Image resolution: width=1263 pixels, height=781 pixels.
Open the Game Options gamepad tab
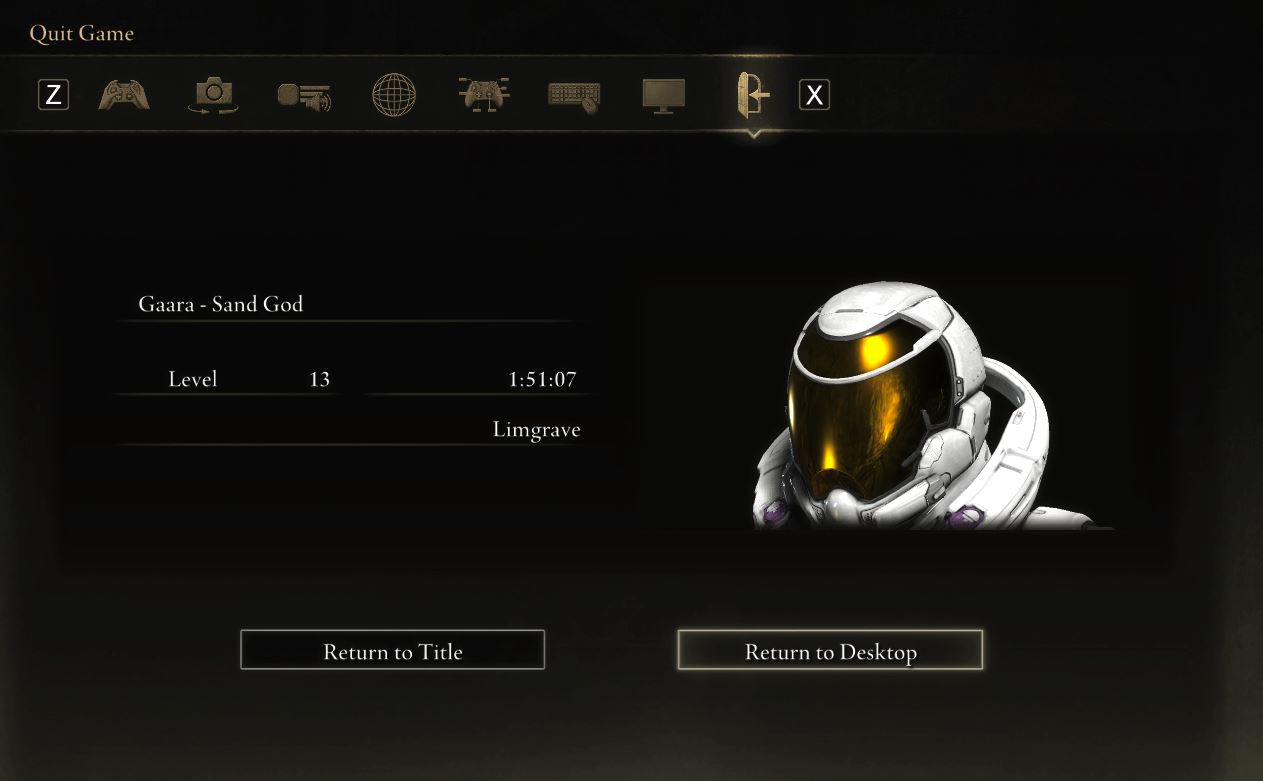pos(124,95)
